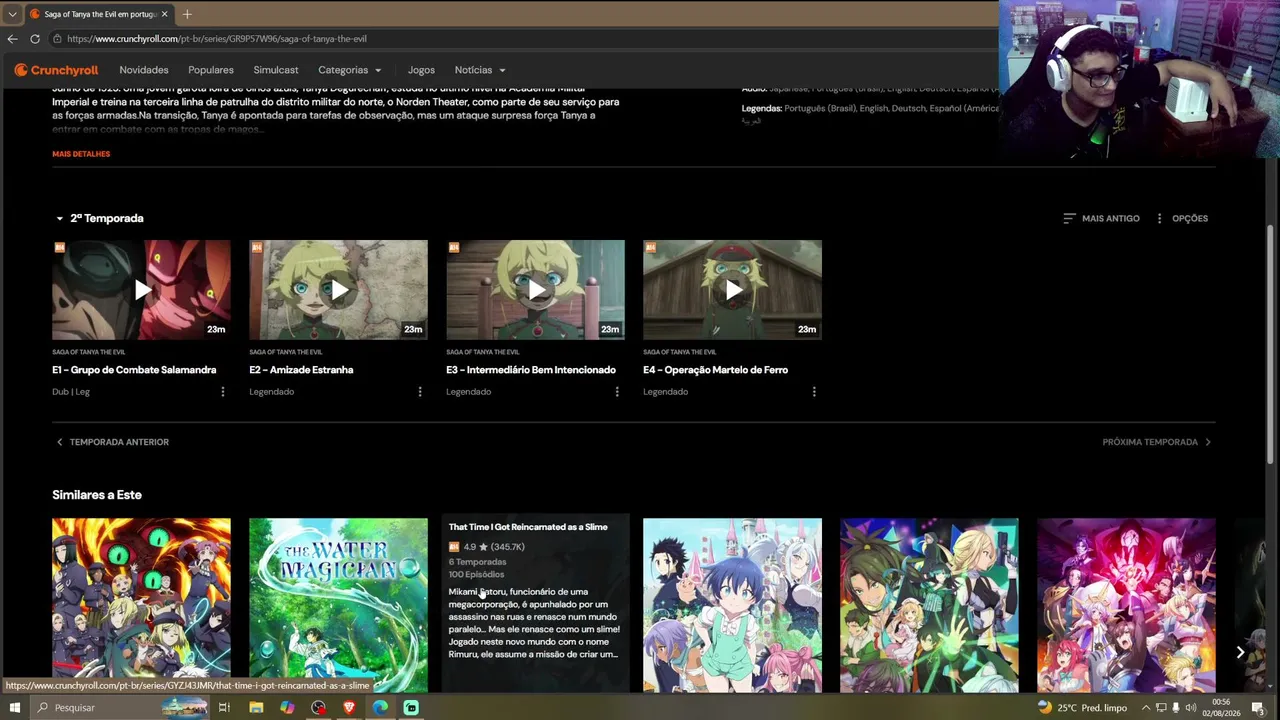
Task: Open the E4 - Operação Martelo de Ferro title
Action: coord(716,370)
